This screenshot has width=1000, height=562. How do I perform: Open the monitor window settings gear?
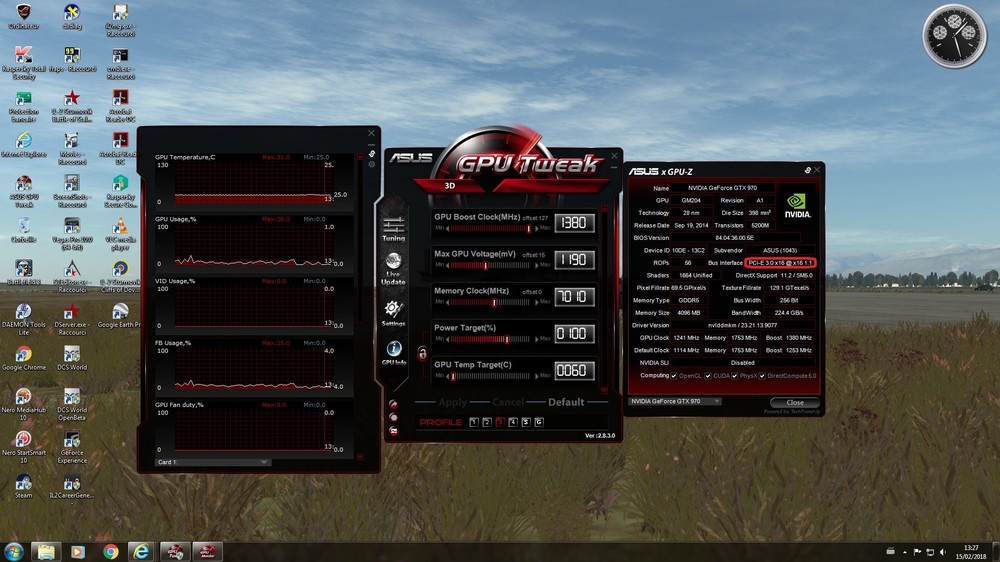(372, 164)
